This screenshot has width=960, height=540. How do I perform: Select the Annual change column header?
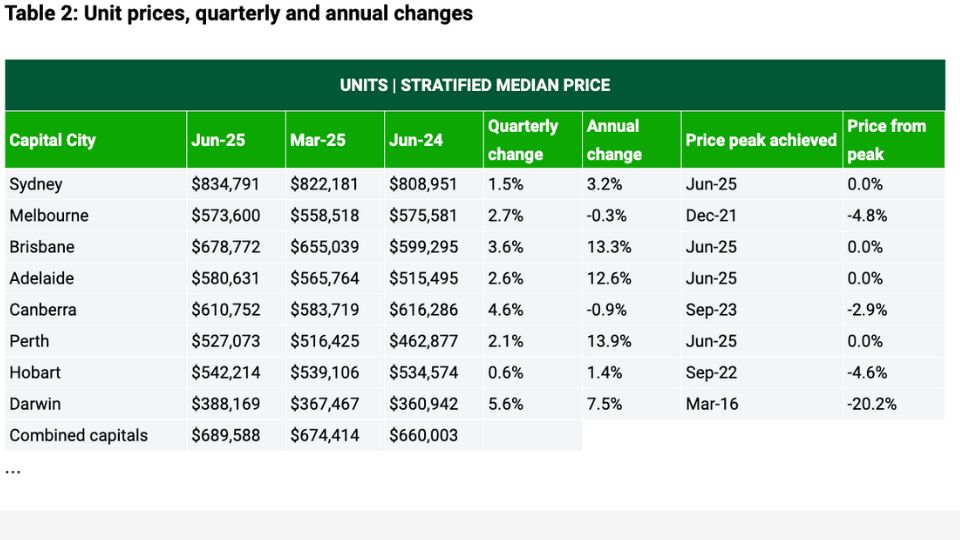click(x=614, y=140)
